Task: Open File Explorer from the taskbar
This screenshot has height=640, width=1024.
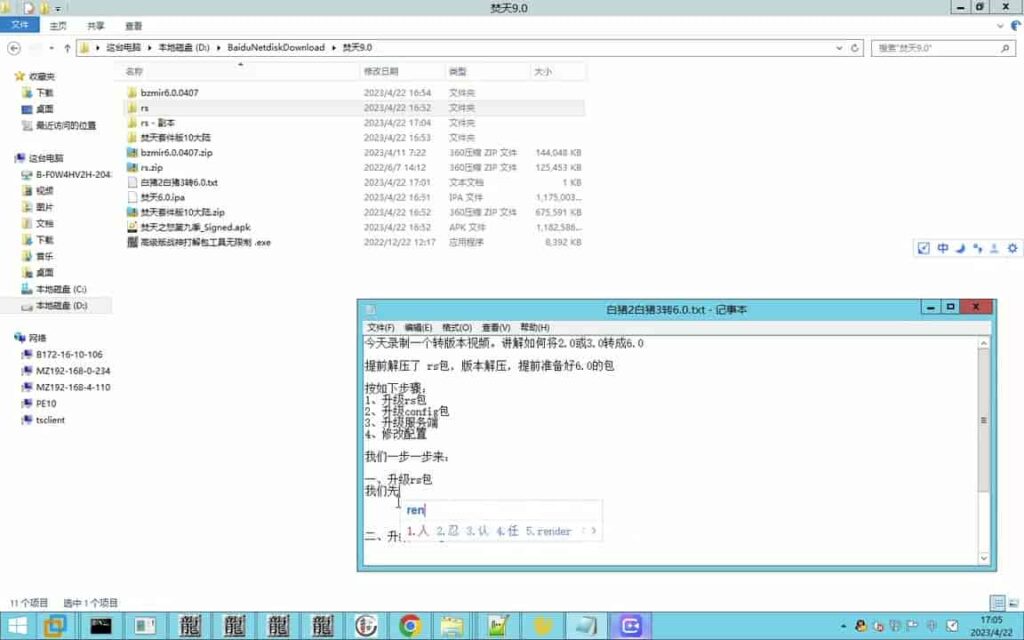Action: point(452,625)
